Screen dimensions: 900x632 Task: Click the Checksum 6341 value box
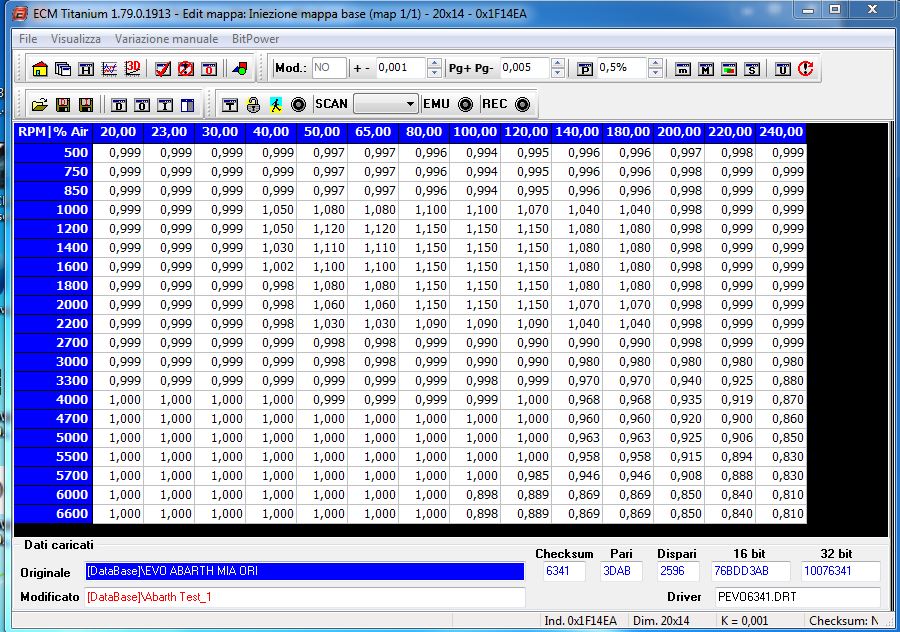tap(564, 571)
